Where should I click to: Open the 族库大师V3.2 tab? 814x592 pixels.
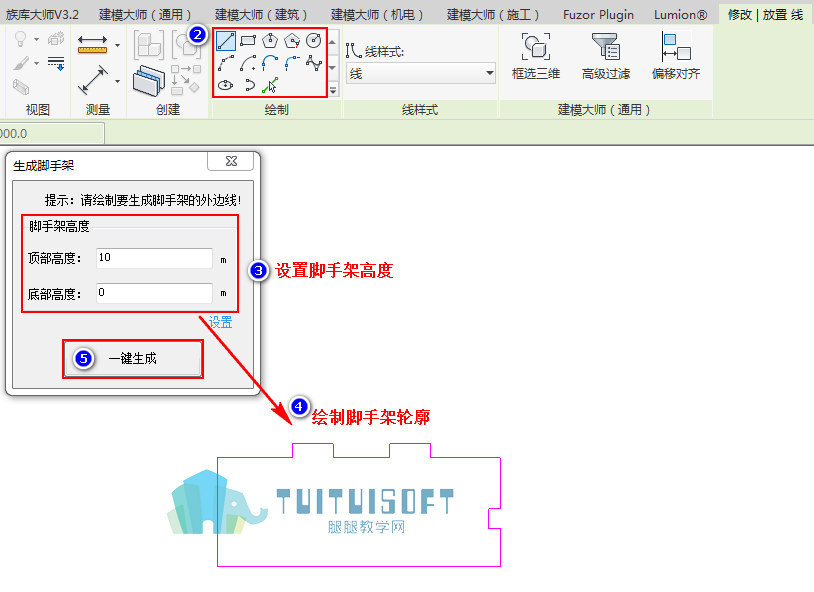(43, 15)
